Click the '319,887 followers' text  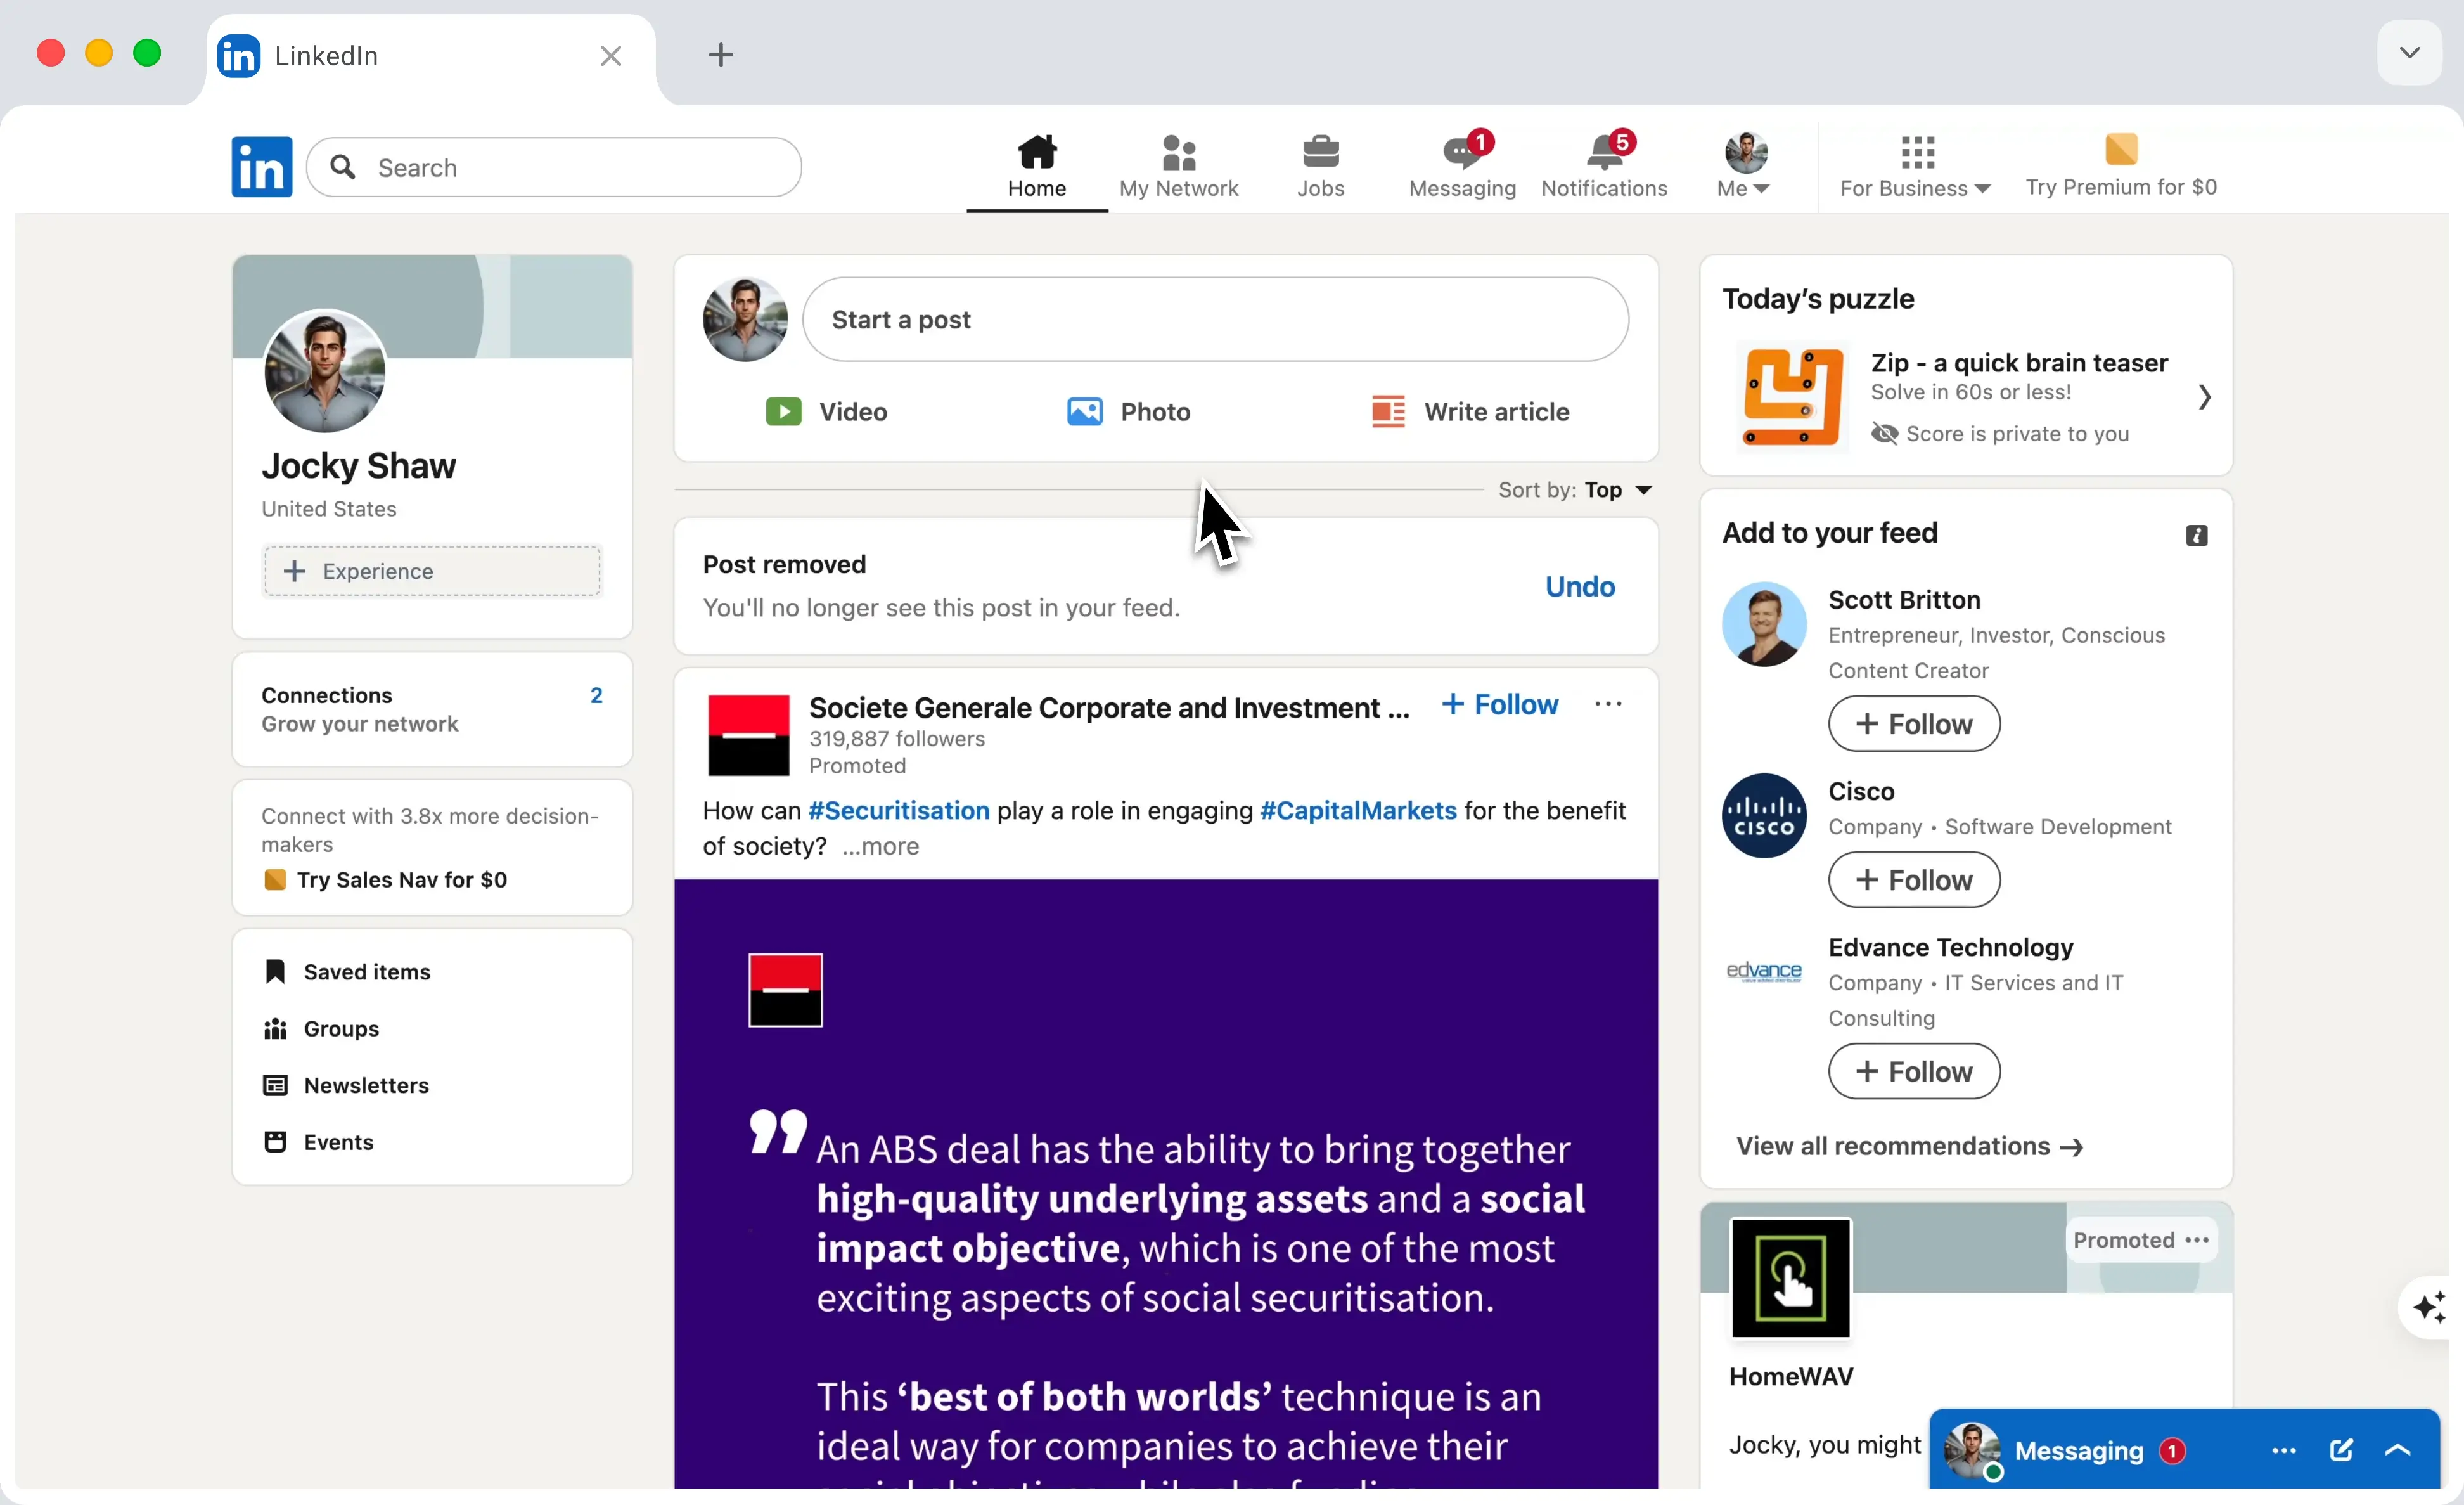coord(896,739)
